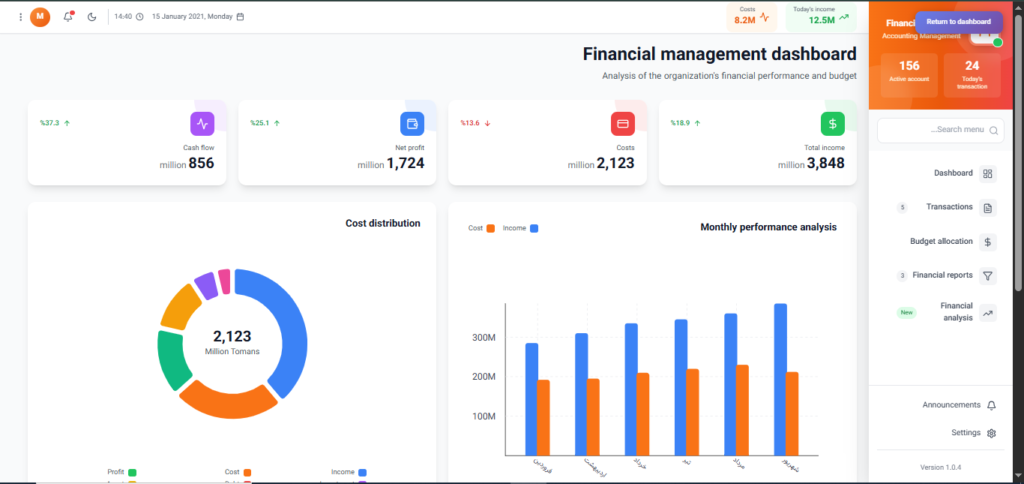Open the orange M user avatar

click(40, 17)
